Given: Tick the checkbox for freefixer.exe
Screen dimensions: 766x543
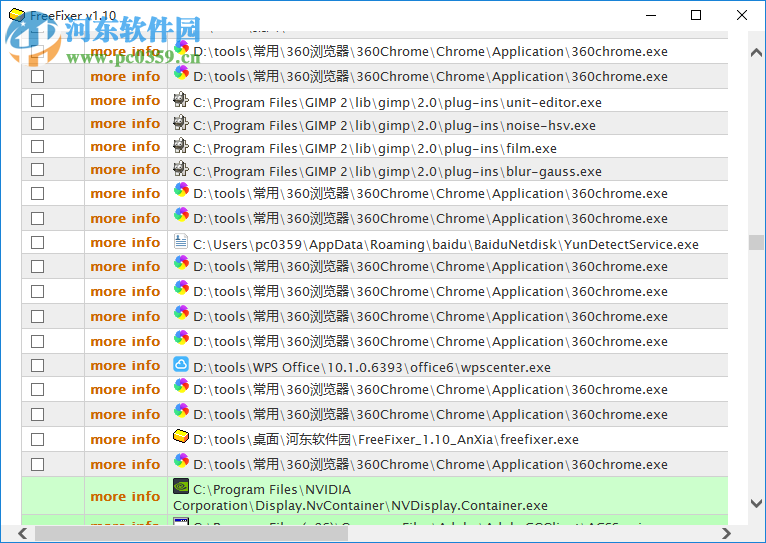Looking at the screenshot, I should [x=38, y=439].
